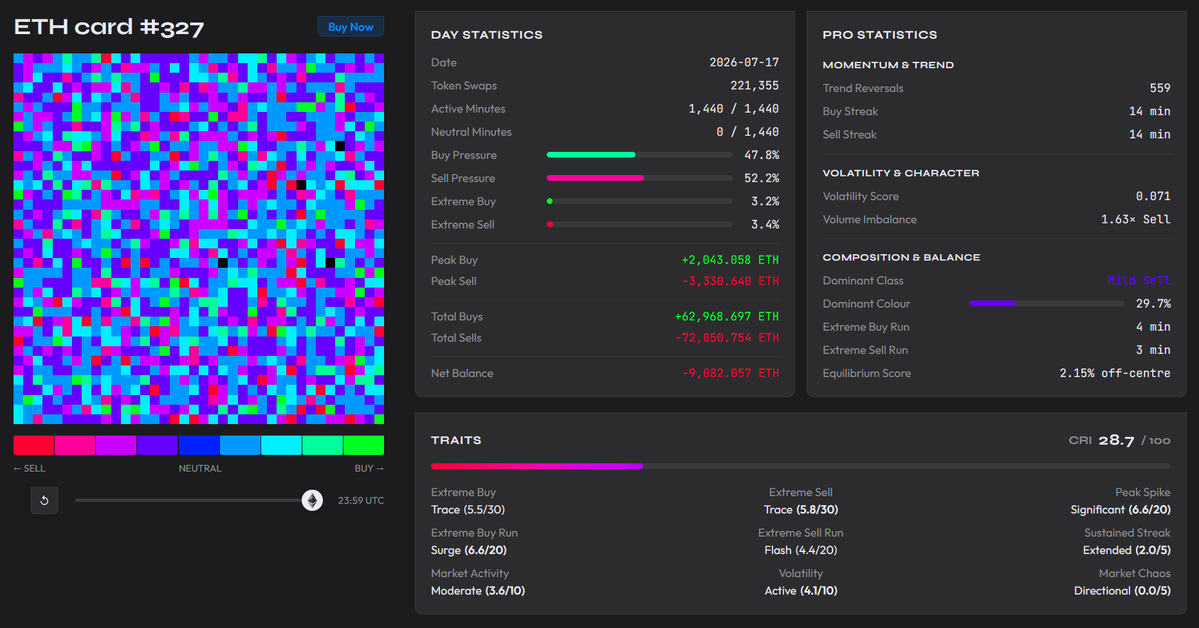This screenshot has width=1199, height=628.
Task: Click the Volatility Active (4.1/10) trait
Action: click(x=801, y=582)
